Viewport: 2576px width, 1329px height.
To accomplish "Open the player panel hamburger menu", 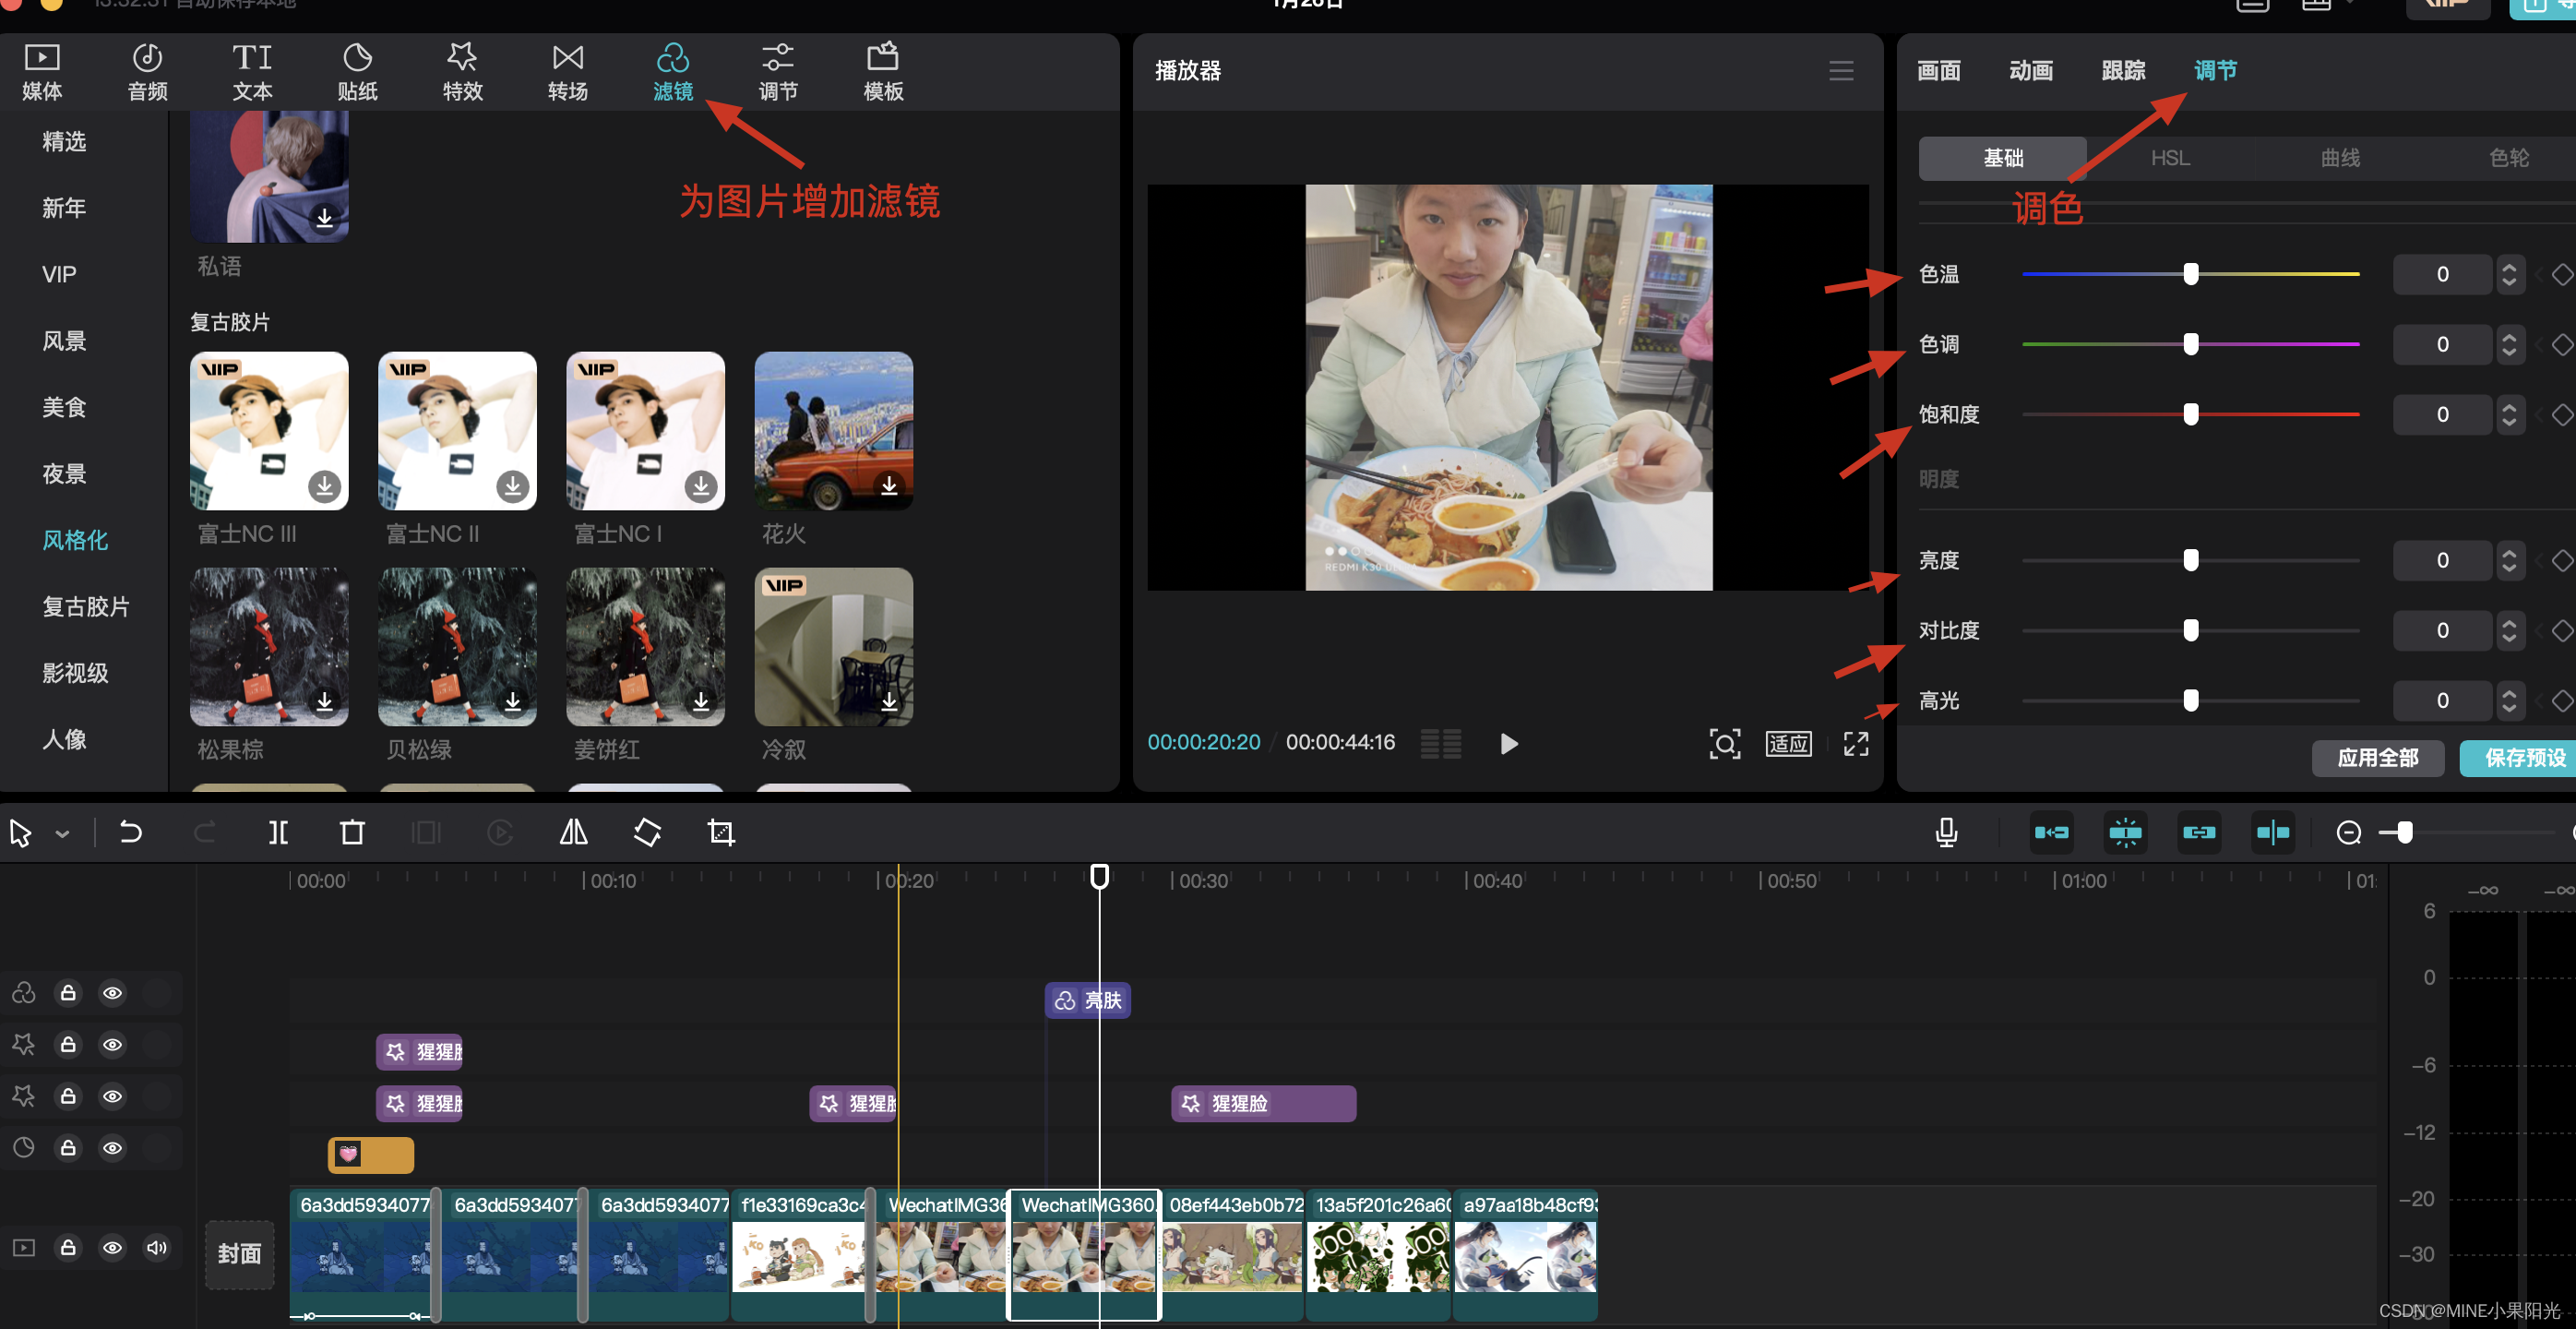I will point(1841,71).
